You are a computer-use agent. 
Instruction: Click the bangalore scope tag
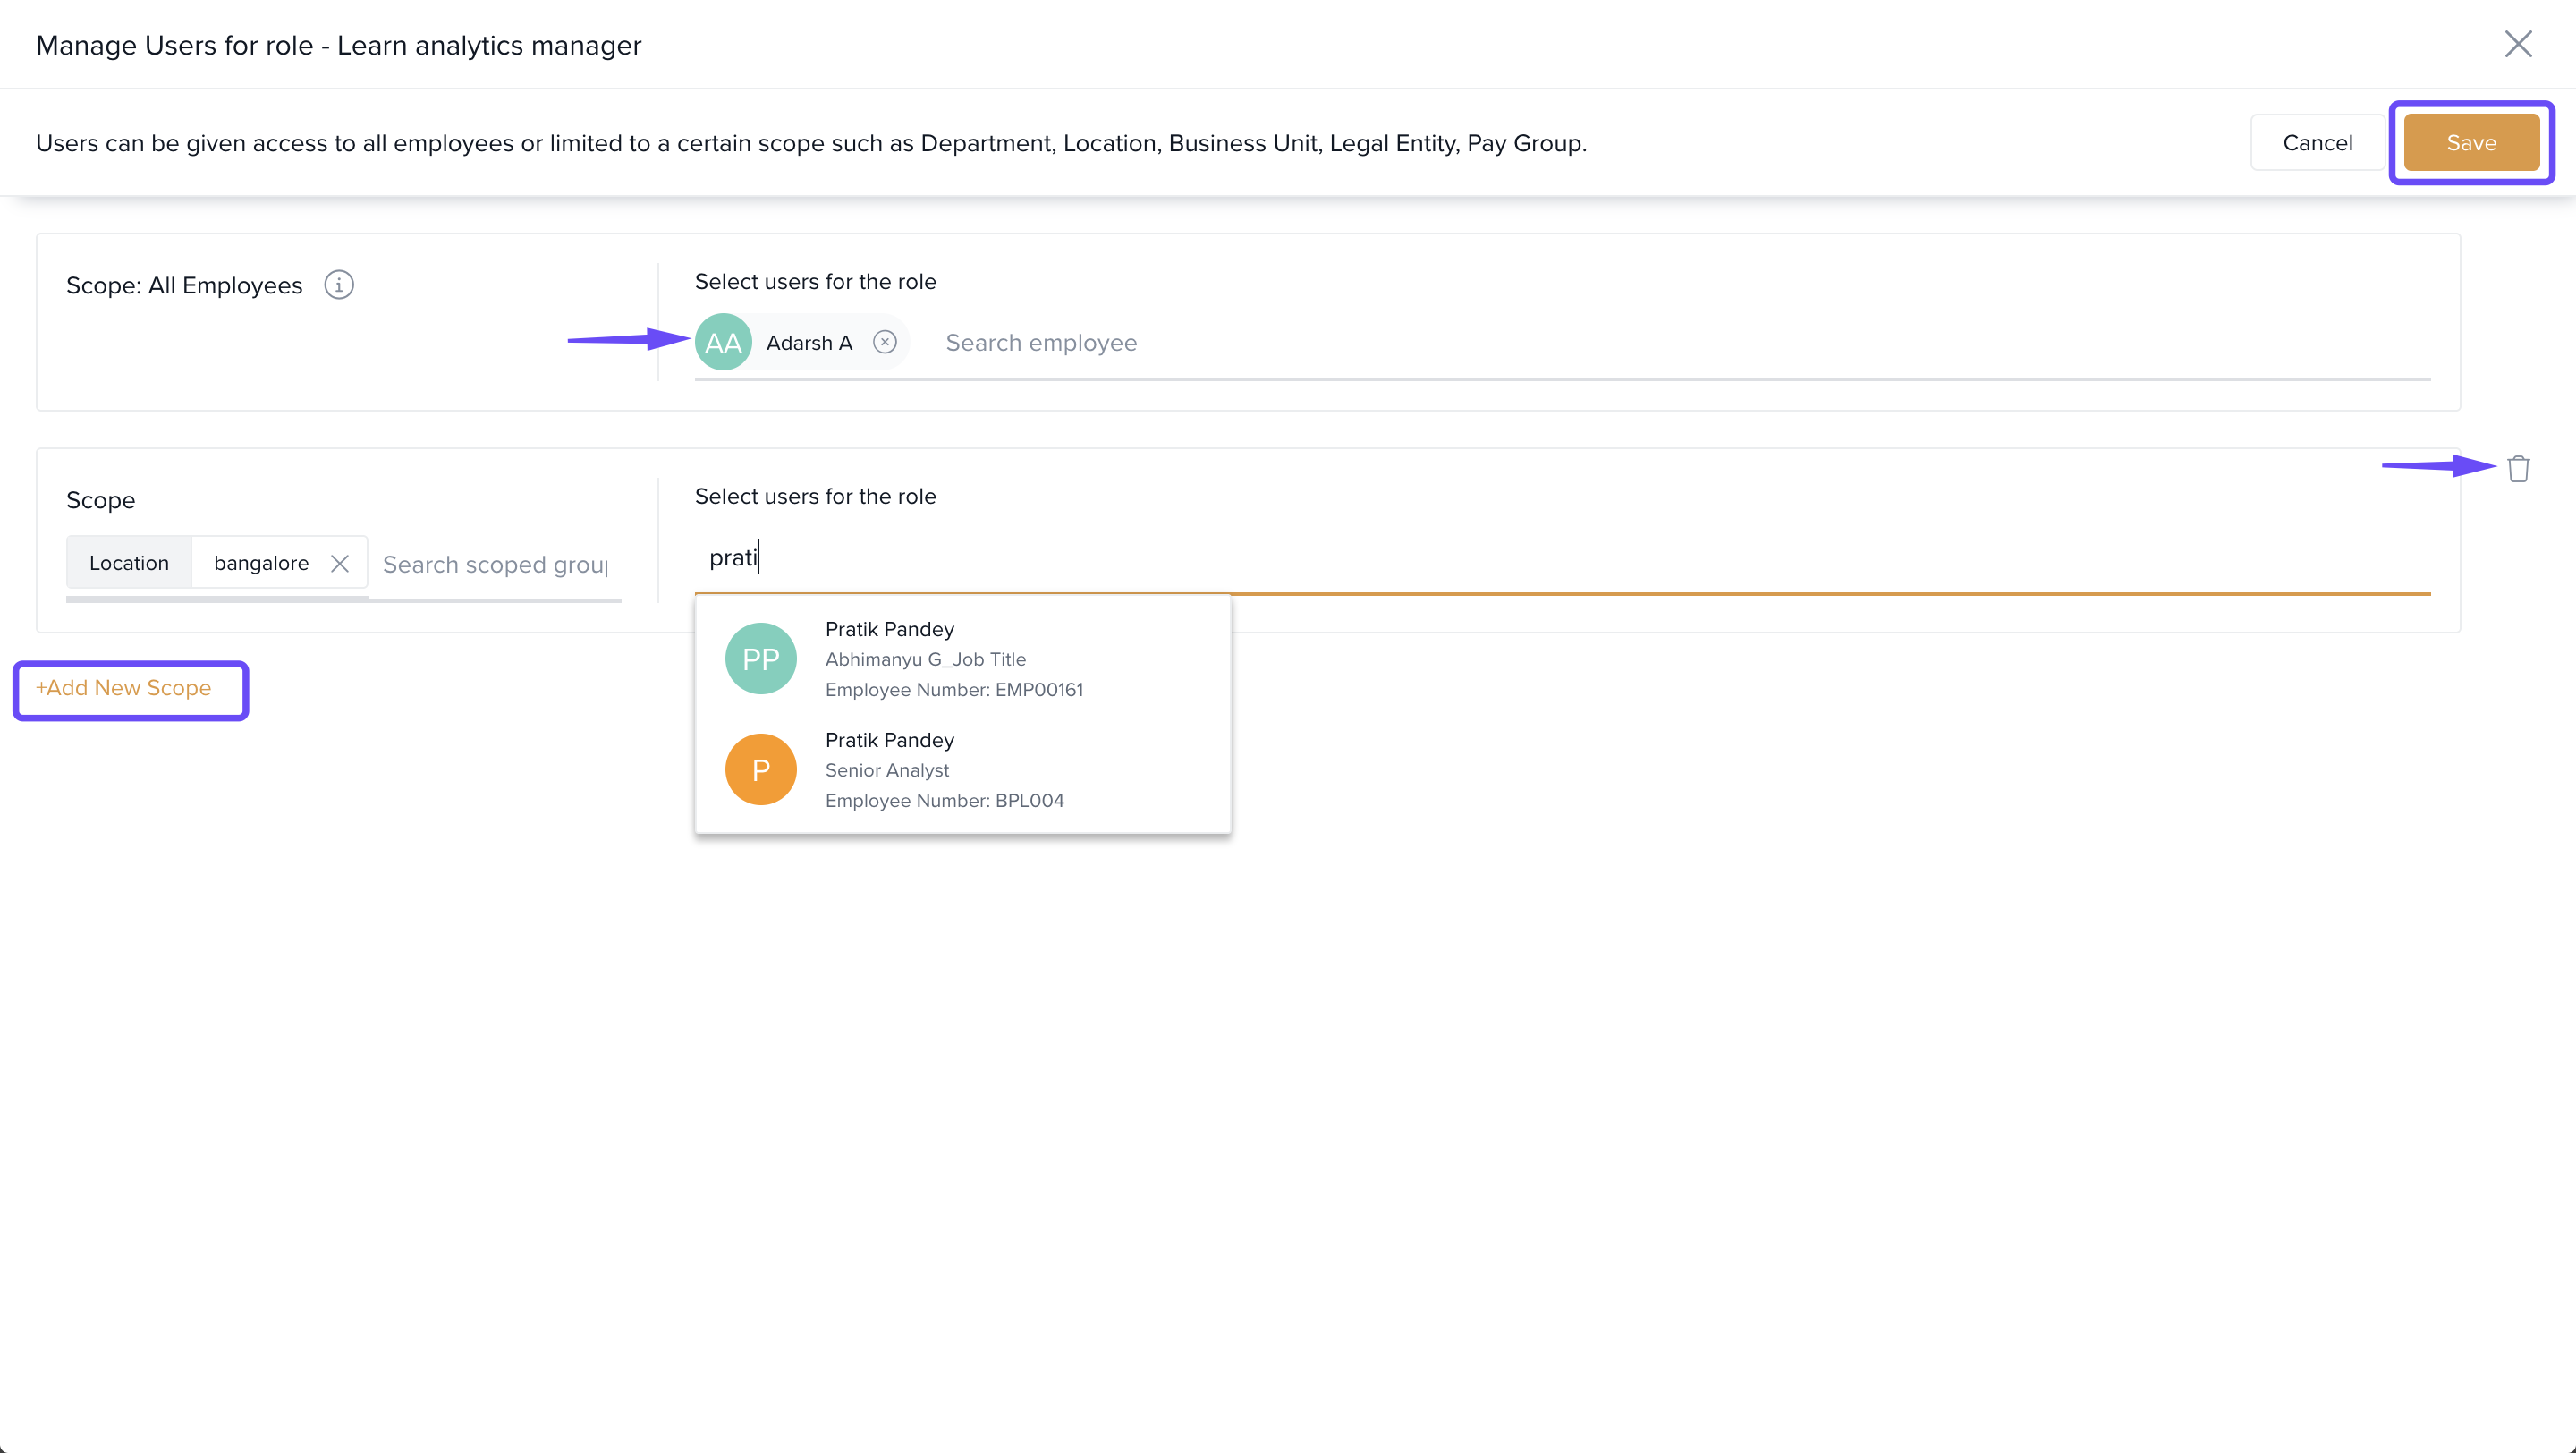261,563
